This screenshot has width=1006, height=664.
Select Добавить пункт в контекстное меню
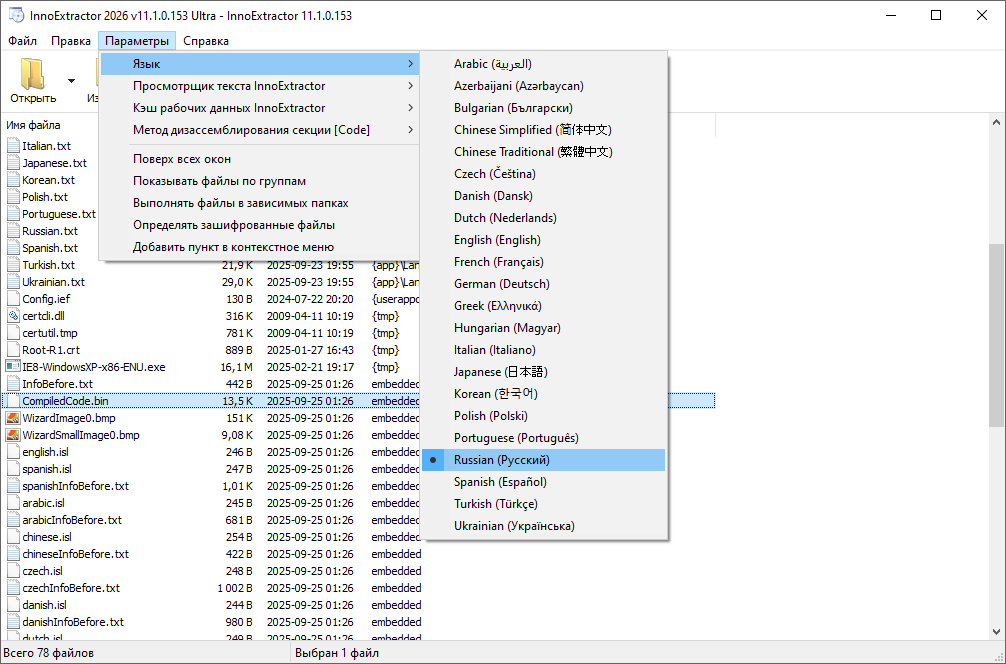233,247
